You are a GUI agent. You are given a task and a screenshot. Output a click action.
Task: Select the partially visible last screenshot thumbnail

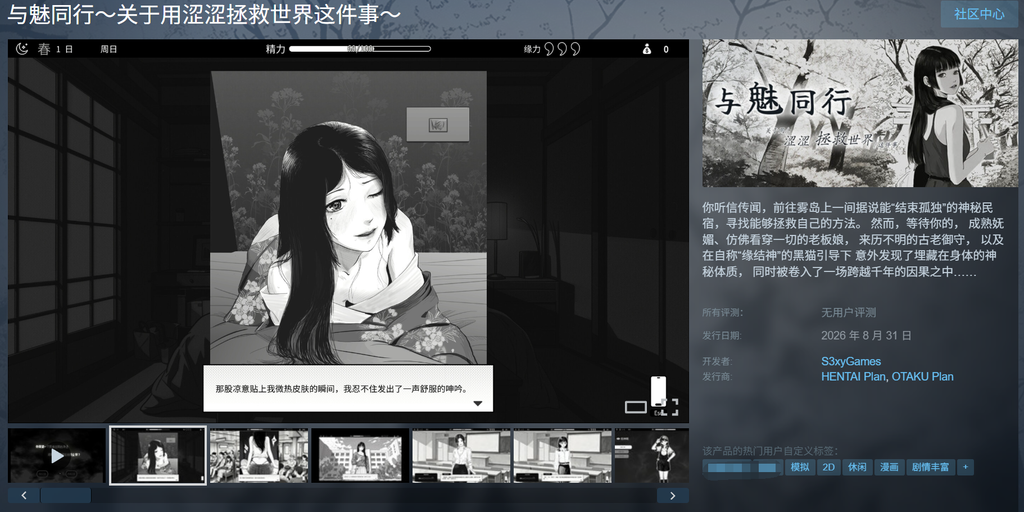click(652, 455)
